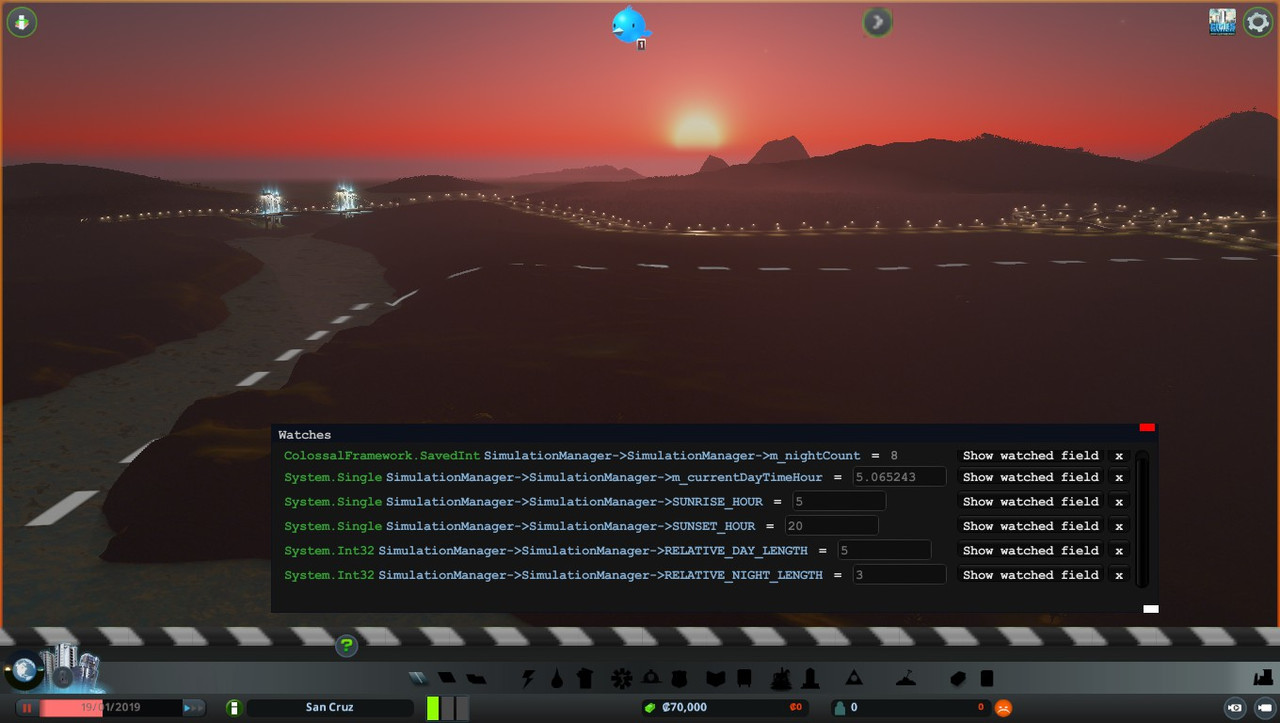Click the green download button top-left
This screenshot has width=1280, height=723.
(x=22, y=22)
